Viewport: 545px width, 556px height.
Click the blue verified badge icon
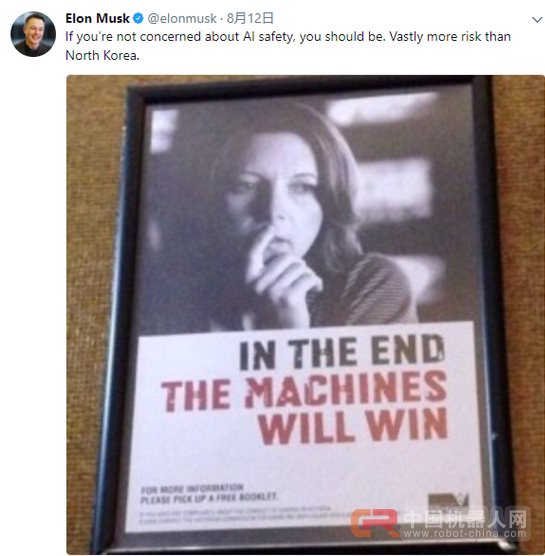(x=138, y=18)
